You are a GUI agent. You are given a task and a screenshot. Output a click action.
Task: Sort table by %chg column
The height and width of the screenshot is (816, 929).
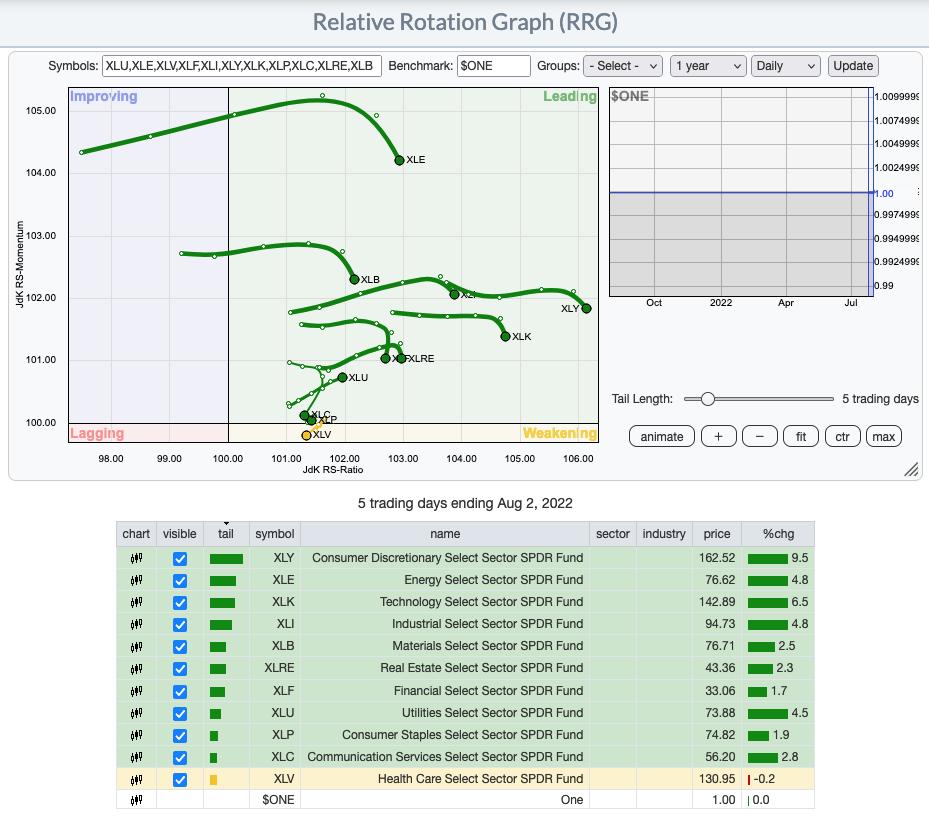[x=778, y=534]
